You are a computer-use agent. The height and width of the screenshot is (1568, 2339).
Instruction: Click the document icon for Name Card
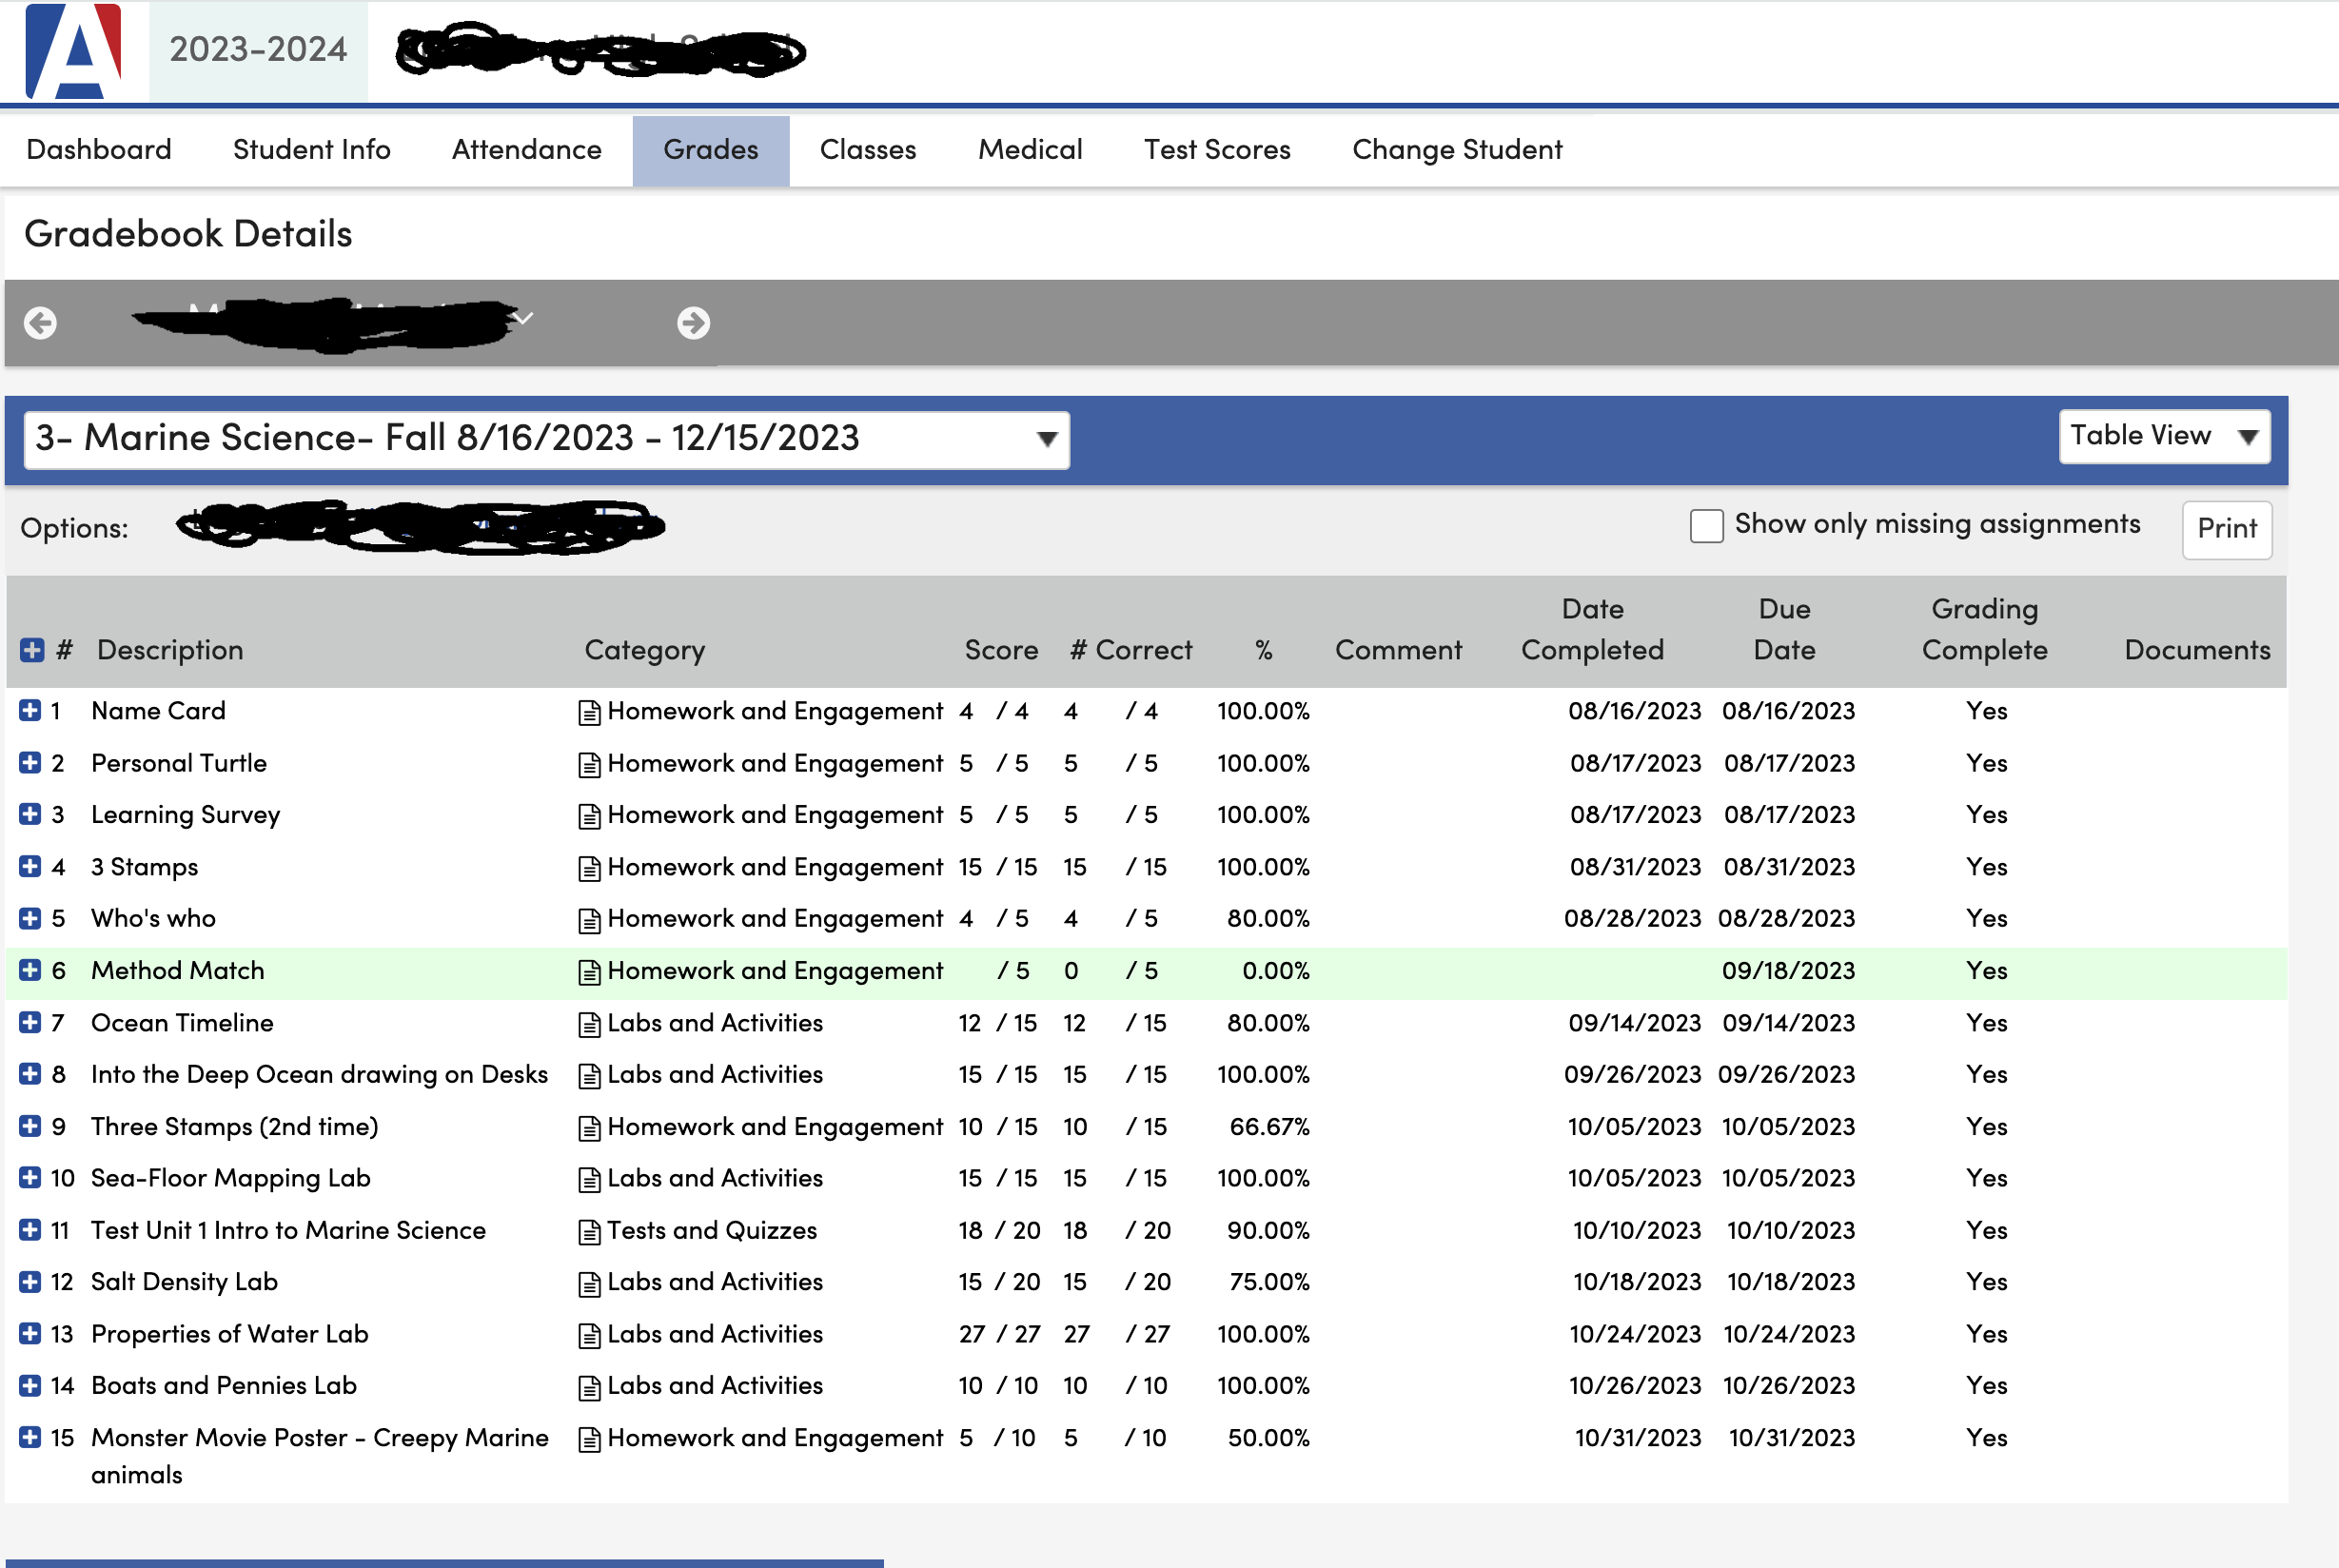coord(590,712)
